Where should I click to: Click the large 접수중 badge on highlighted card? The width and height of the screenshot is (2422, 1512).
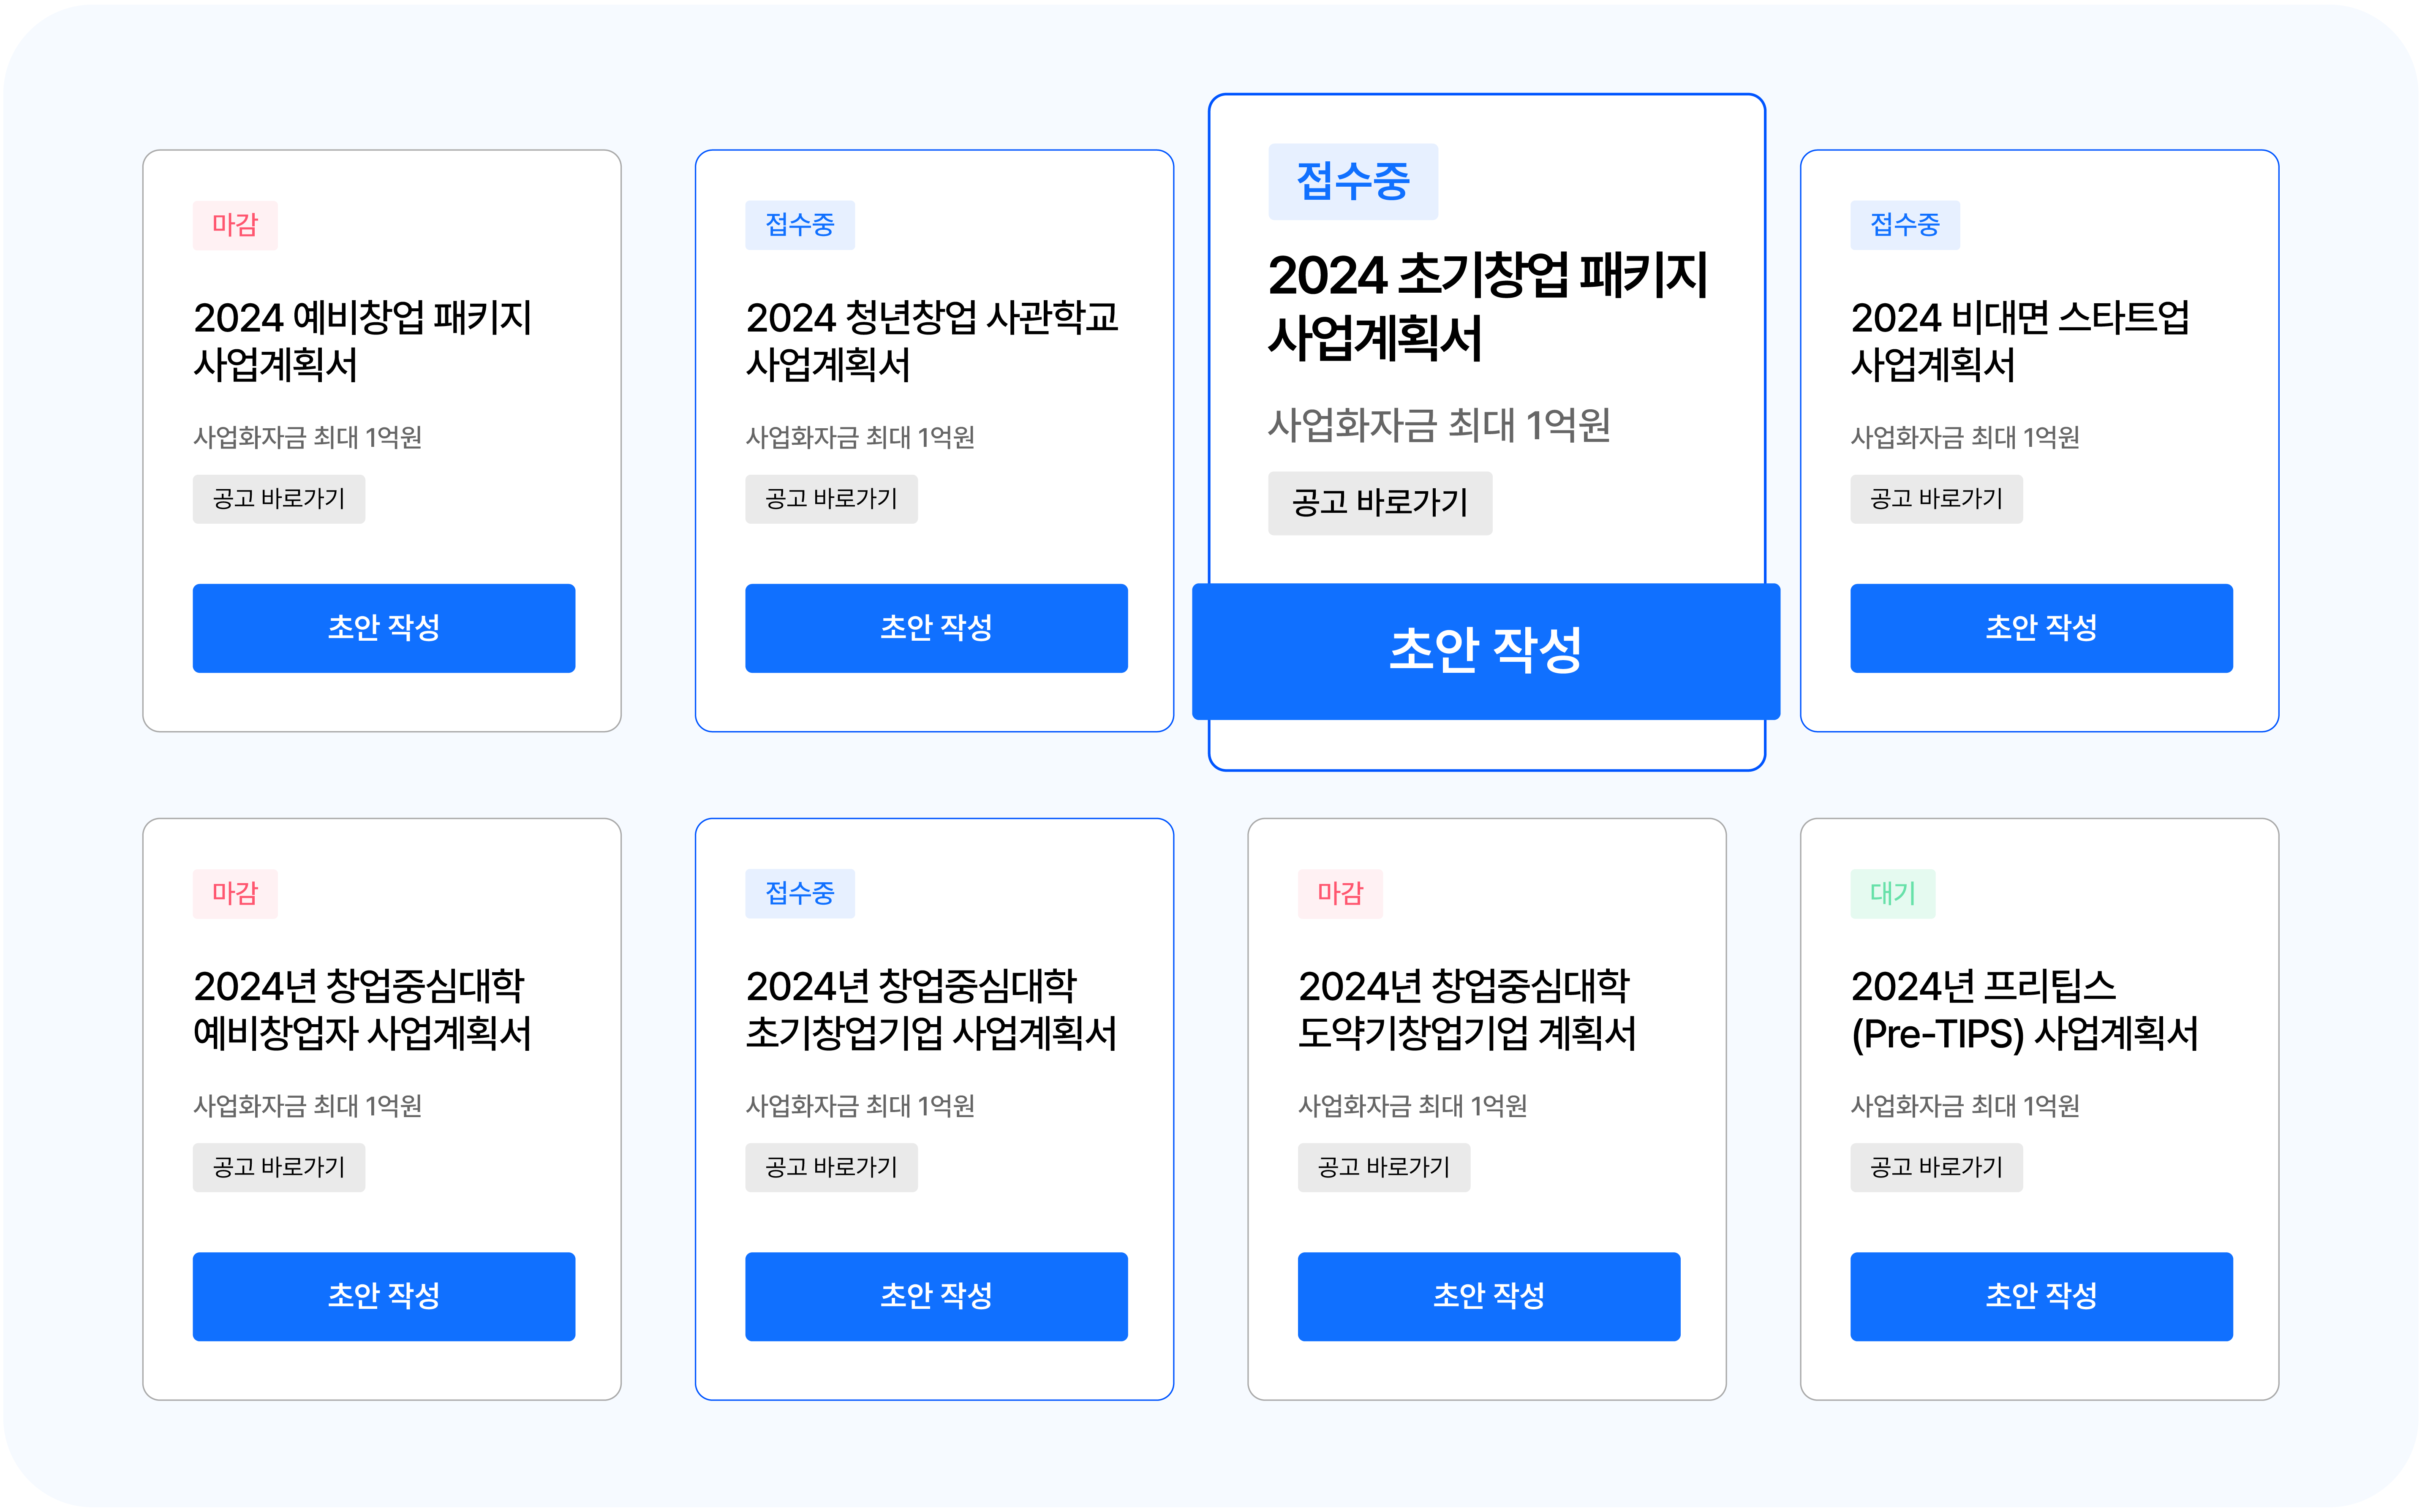click(1353, 181)
